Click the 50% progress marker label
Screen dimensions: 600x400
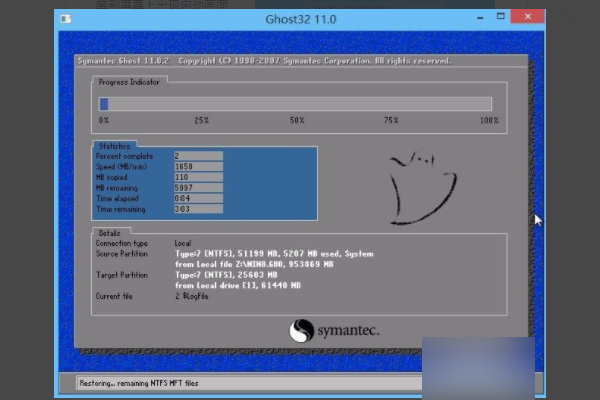[297, 120]
